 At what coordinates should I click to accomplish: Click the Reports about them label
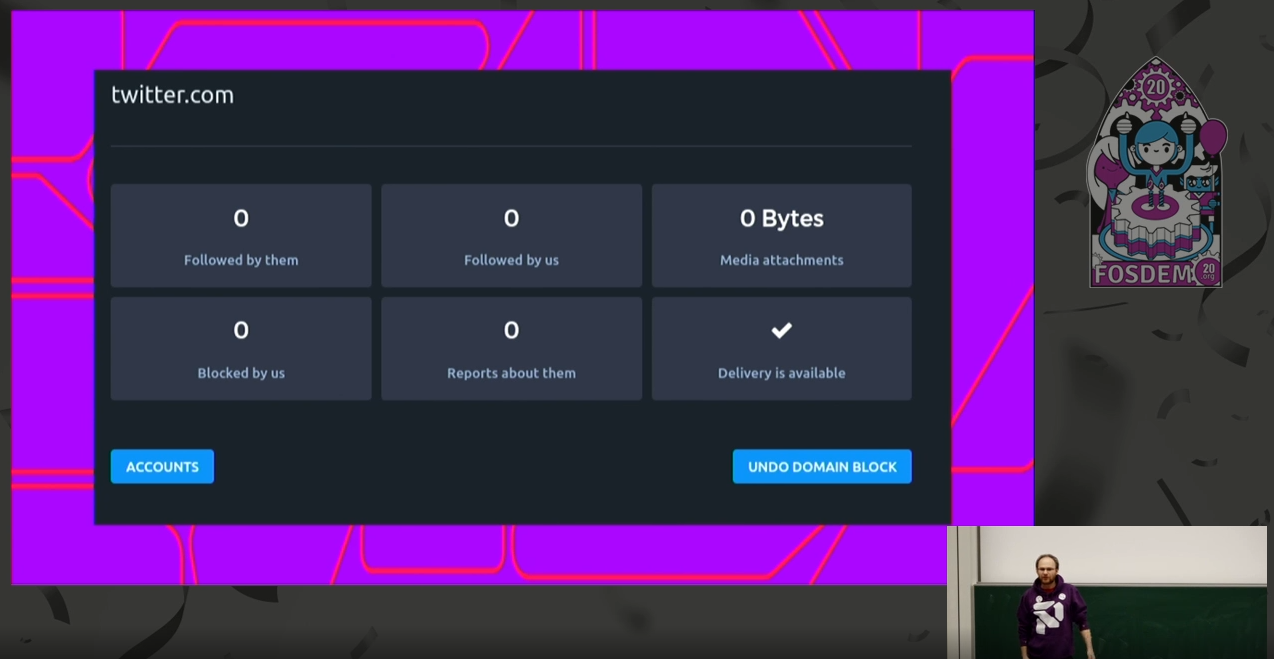click(x=511, y=373)
